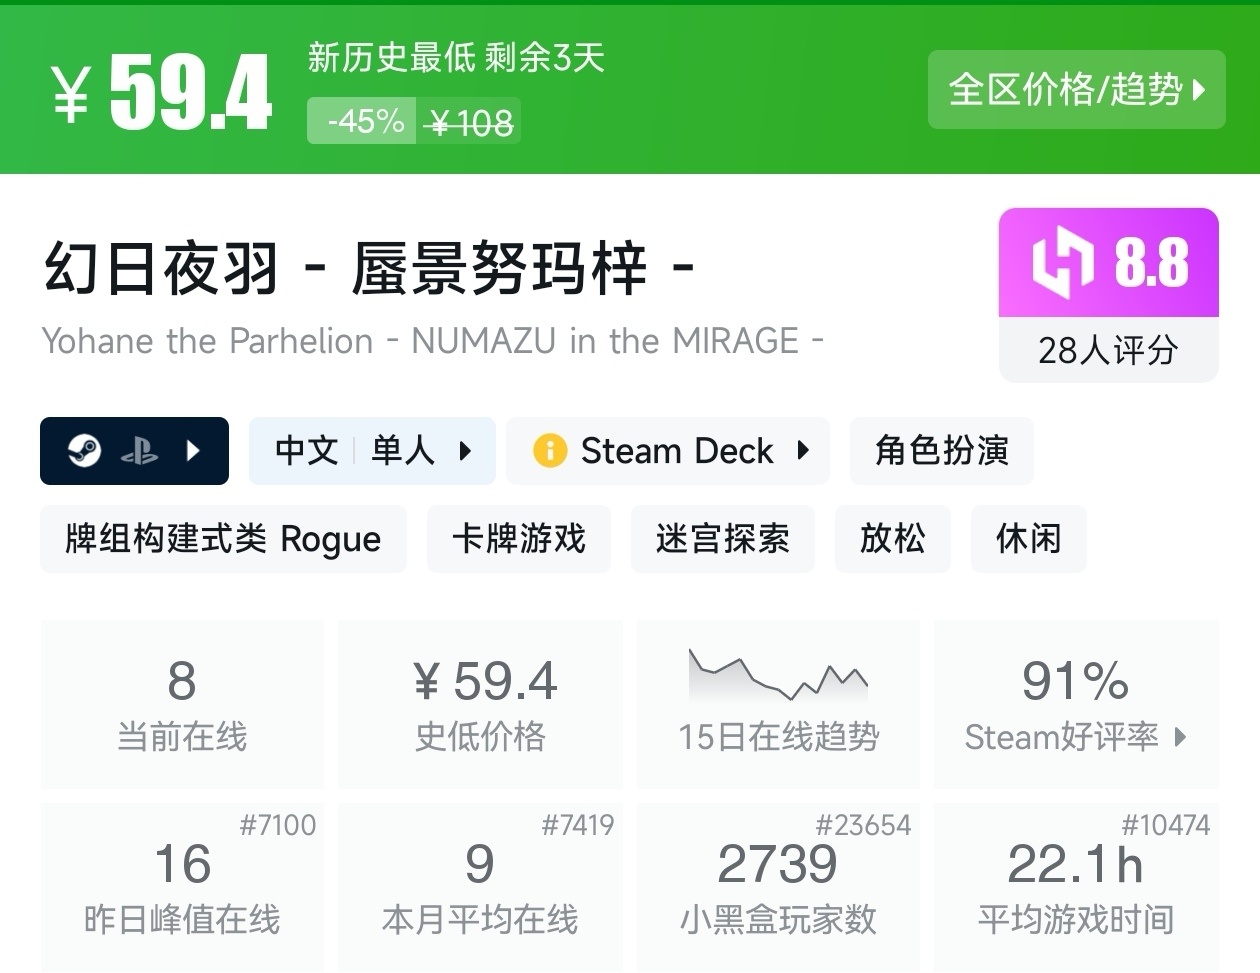1260x973 pixels.
Task: Choose the 休闲 tag
Action: [x=1028, y=539]
